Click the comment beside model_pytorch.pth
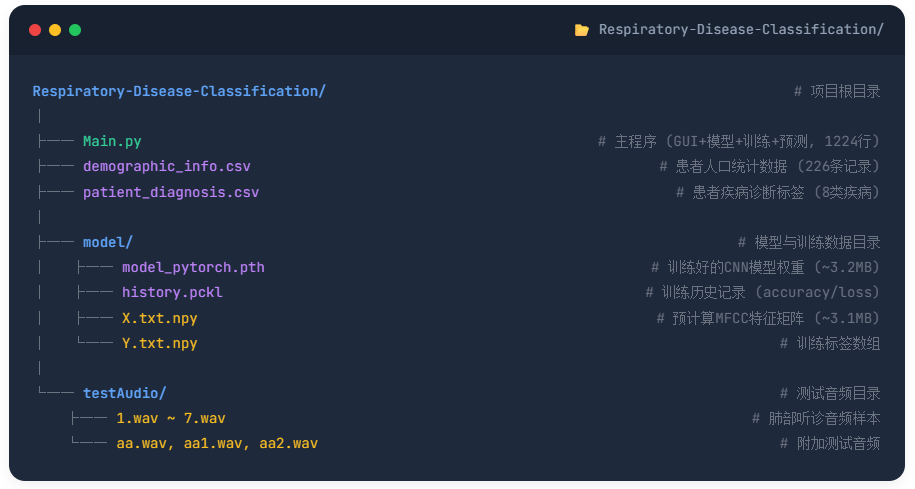The image size is (915, 489). click(765, 267)
